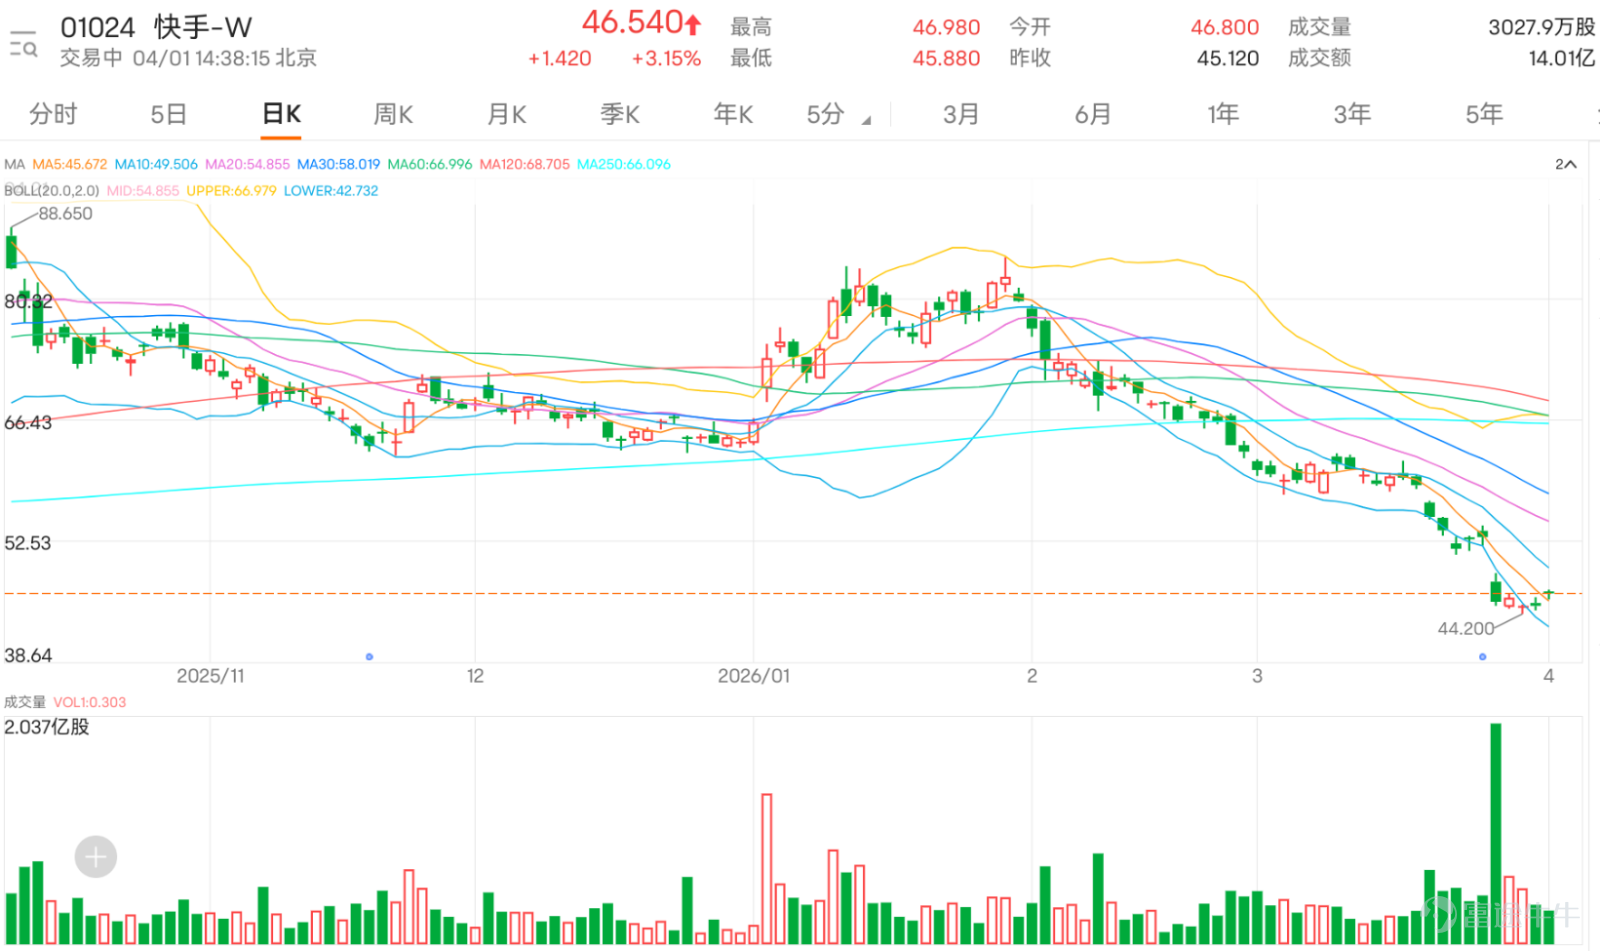Image resolution: width=1600 pixels, height=951 pixels.
Task: Click the tallest green volume bar
Action: point(1496,833)
